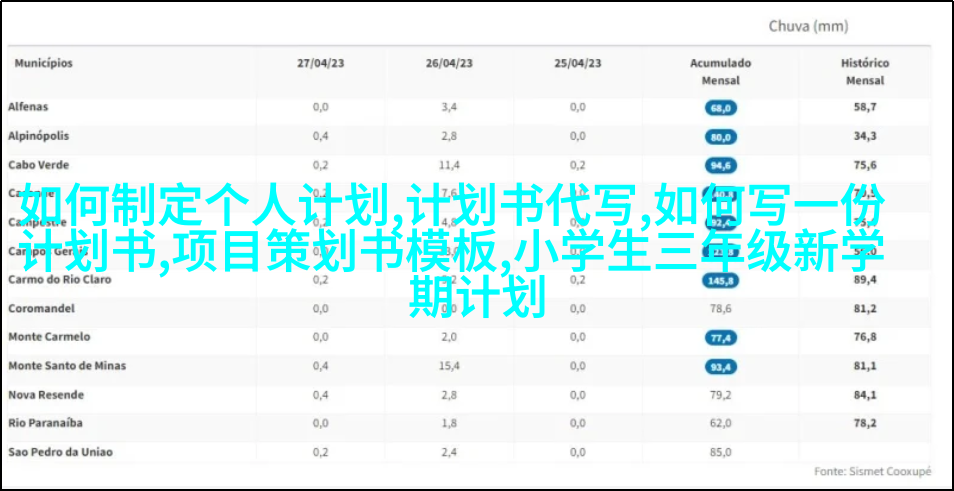954x491 pixels.
Task: Click the 68,0 badge for Alfenas
Action: coord(720,108)
